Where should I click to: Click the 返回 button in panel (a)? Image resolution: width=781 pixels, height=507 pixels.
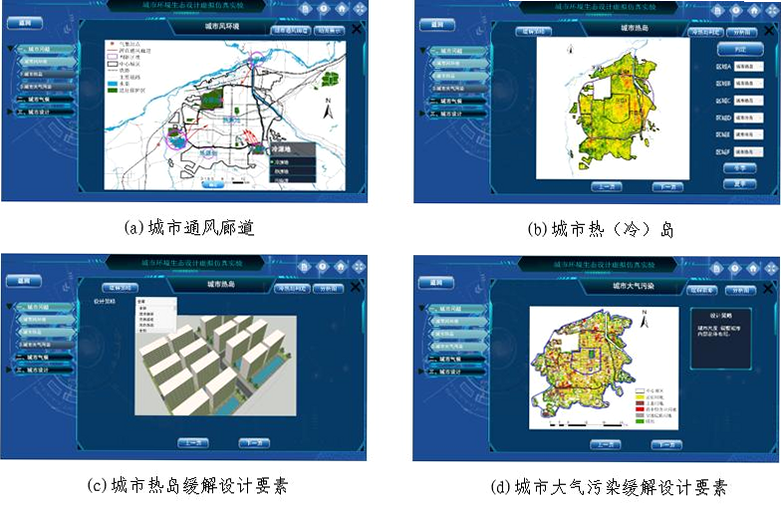(24, 23)
